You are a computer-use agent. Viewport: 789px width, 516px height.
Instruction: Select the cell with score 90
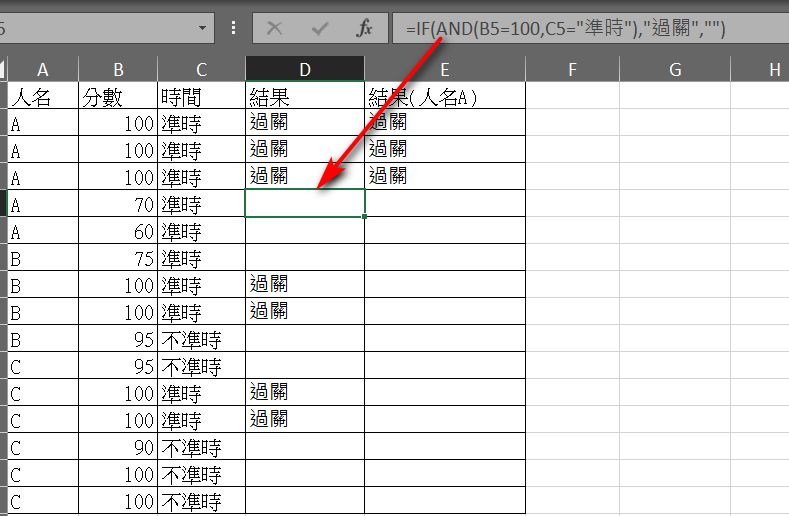click(118, 447)
